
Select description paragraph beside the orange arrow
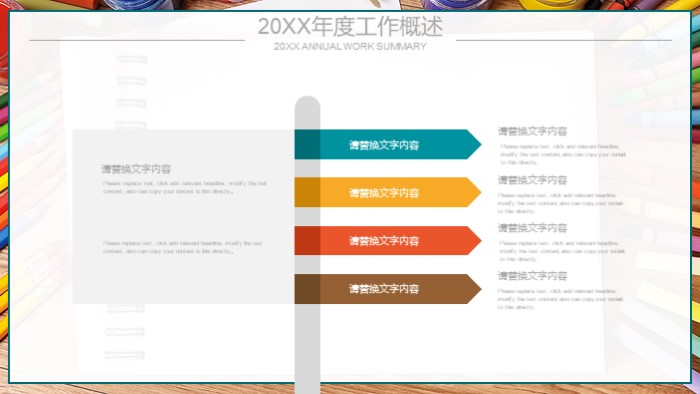point(561,203)
